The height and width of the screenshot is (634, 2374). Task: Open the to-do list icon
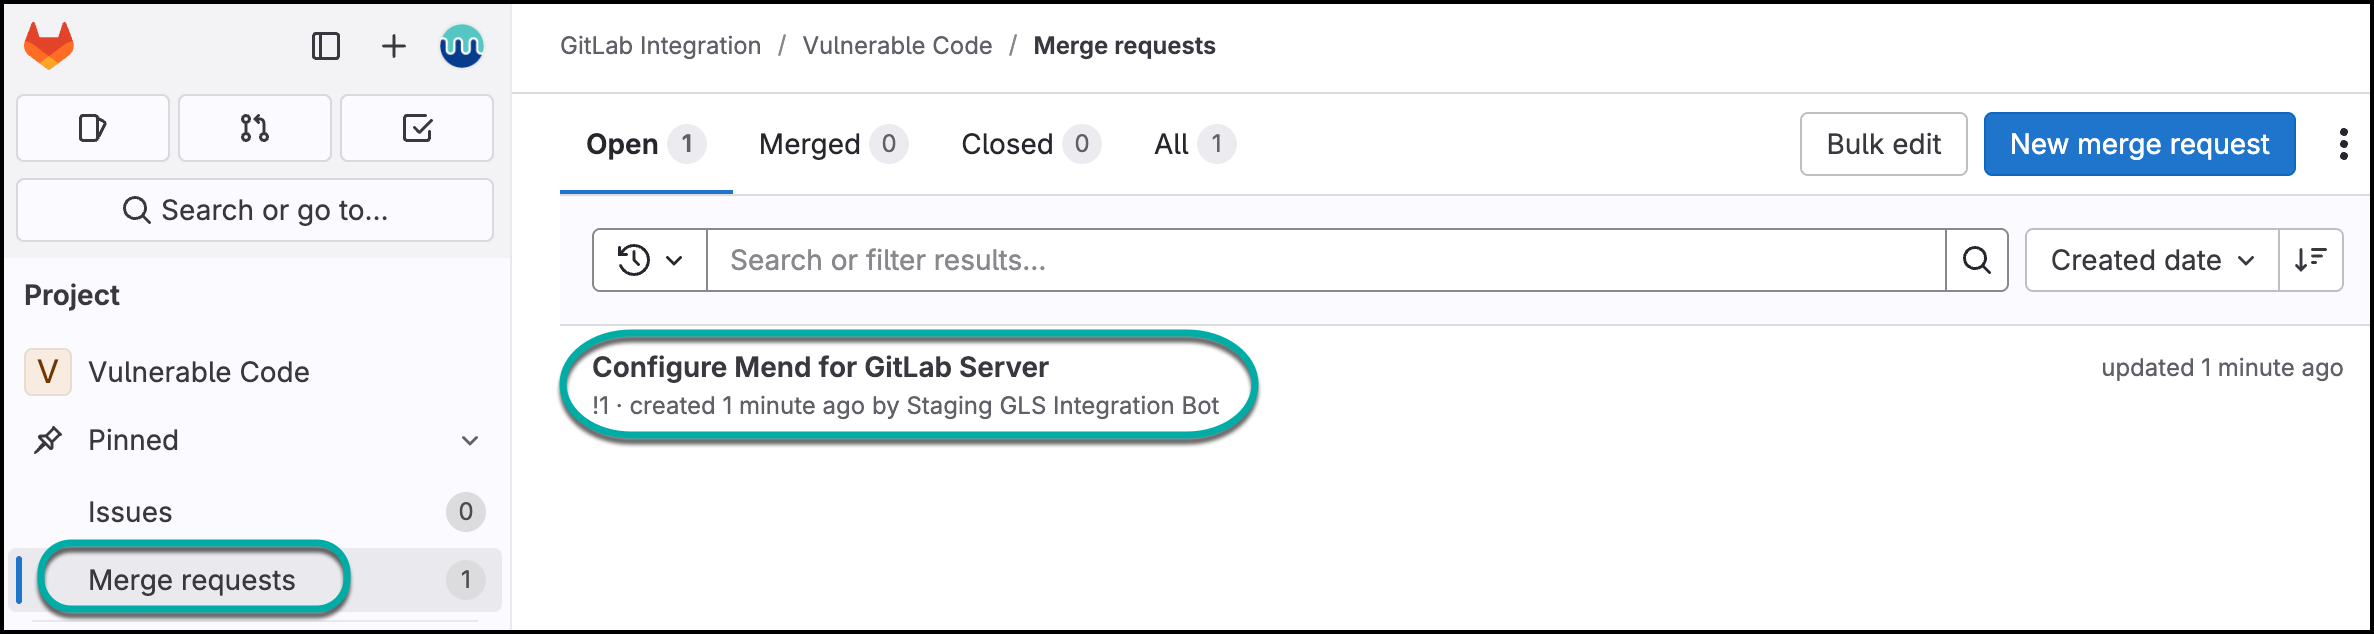417,128
